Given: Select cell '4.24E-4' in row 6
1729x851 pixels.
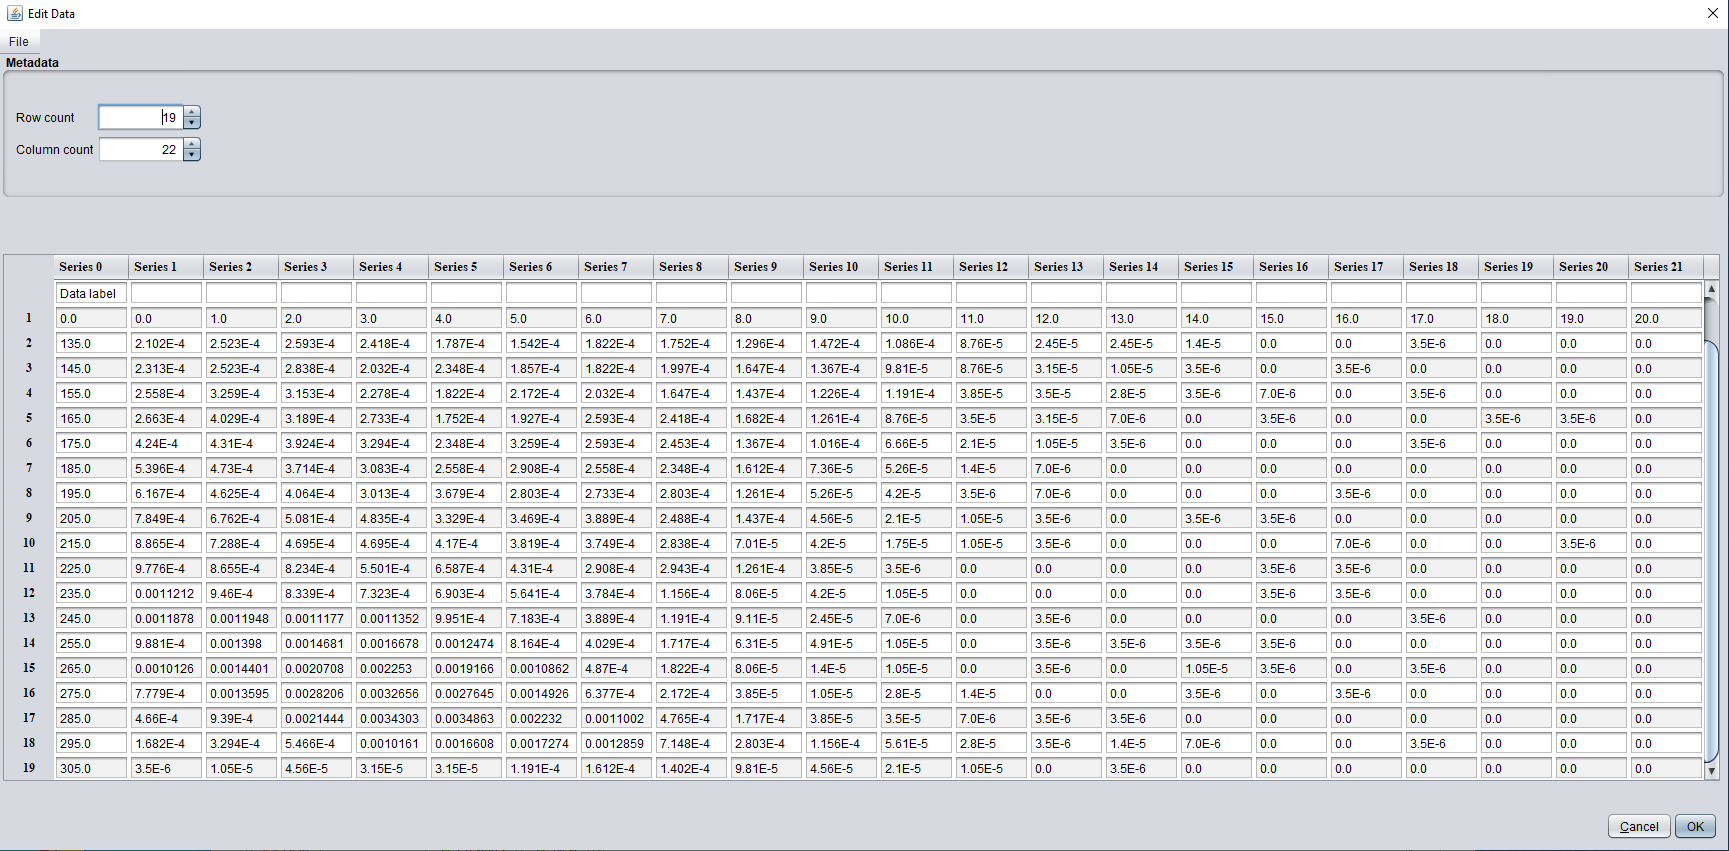Looking at the screenshot, I should point(166,444).
